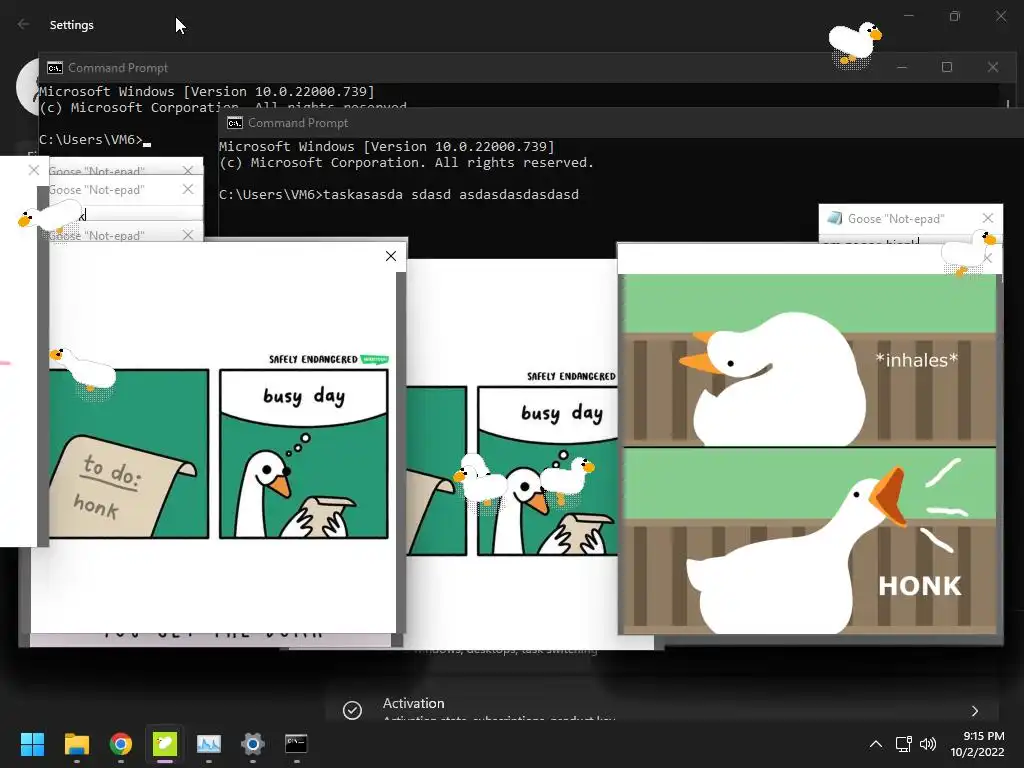Minimize the back Command Prompt window
Viewport: 1024px width, 768px height.
pyautogui.click(x=902, y=67)
